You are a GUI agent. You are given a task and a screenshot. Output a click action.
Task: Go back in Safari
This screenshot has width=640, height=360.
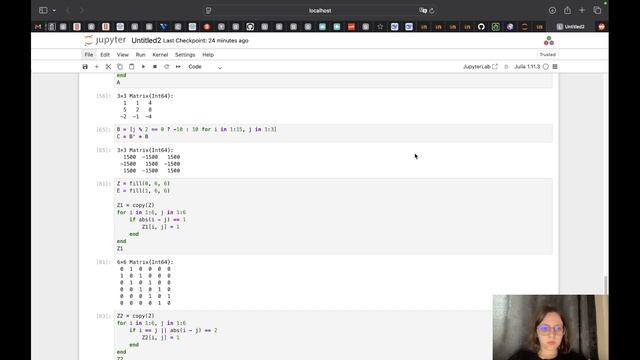coord(68,10)
